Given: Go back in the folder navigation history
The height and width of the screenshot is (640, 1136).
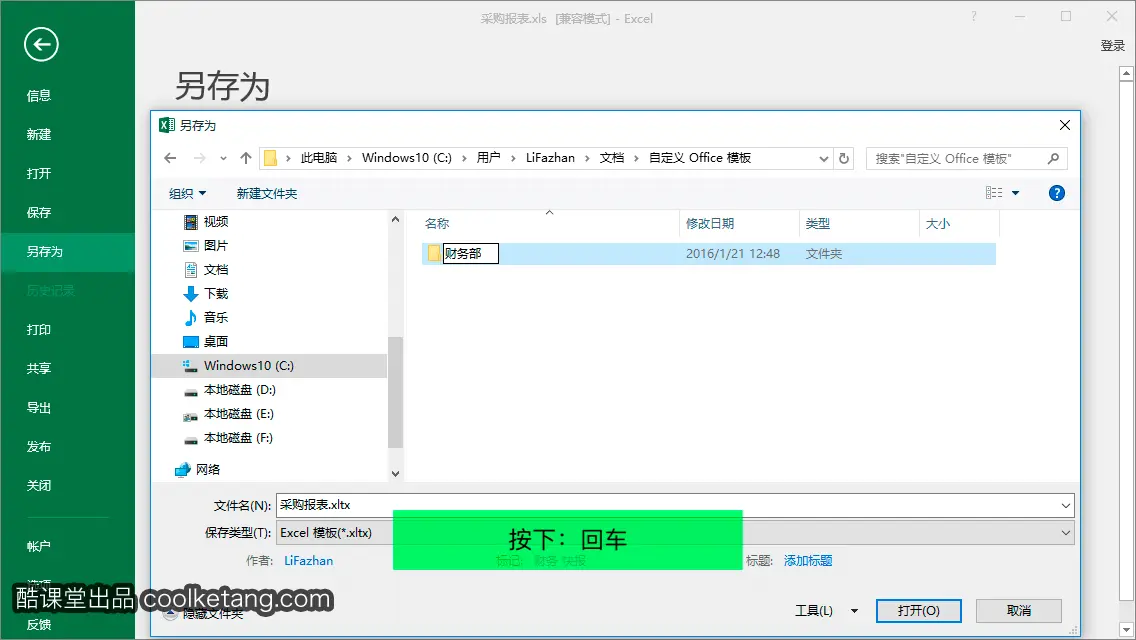Looking at the screenshot, I should click(170, 158).
